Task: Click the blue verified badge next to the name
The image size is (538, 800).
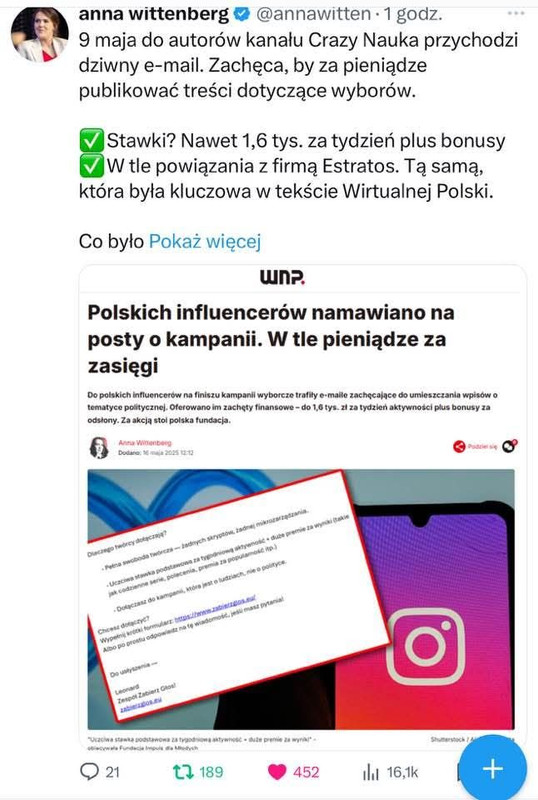Action: (241, 14)
